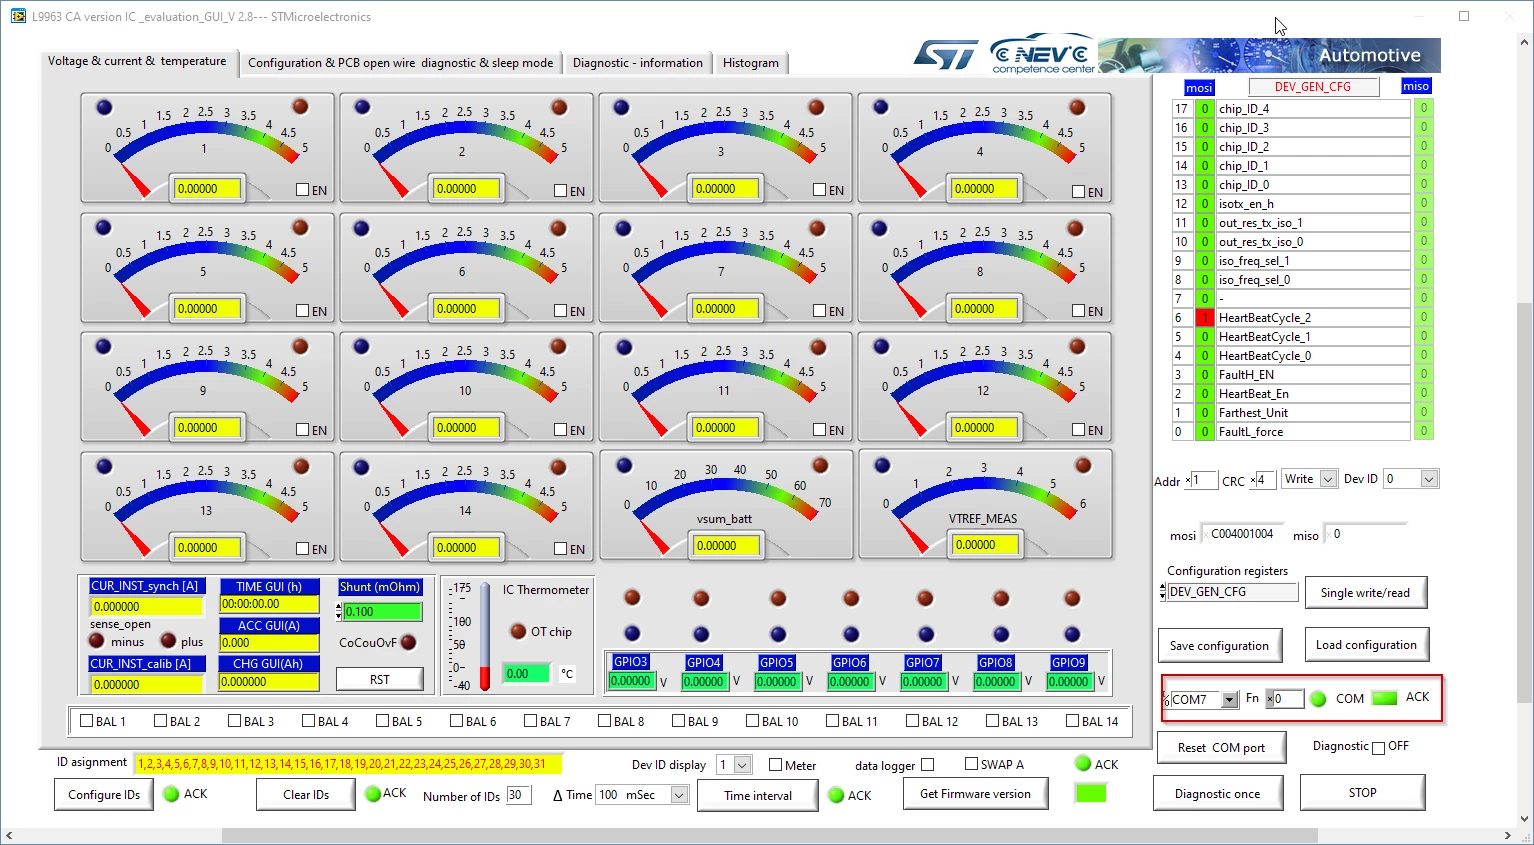Click the CoCouOvF LED indicator

coord(408,642)
